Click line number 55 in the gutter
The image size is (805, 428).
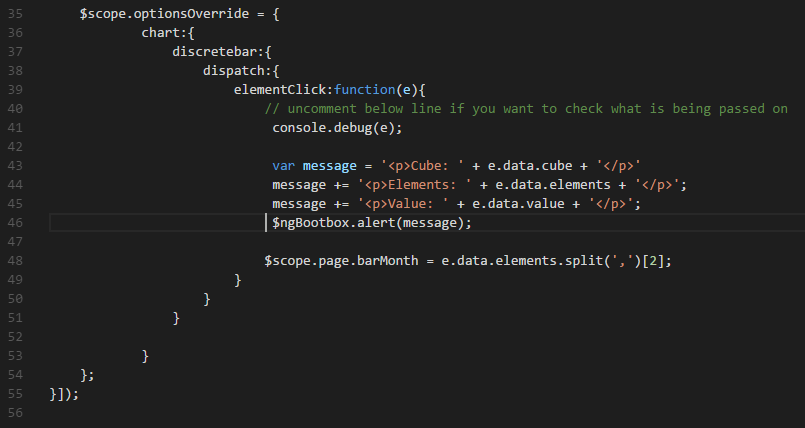tap(14, 393)
